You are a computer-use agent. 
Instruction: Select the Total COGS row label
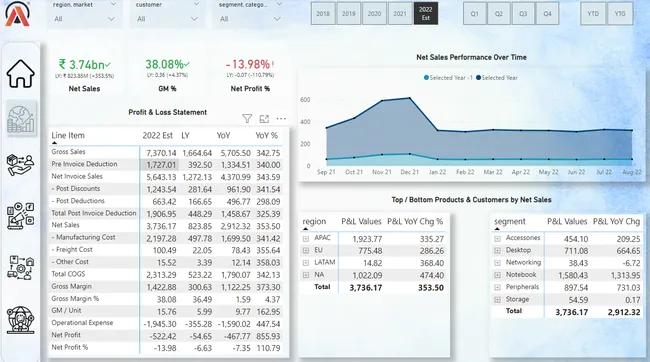[68, 274]
